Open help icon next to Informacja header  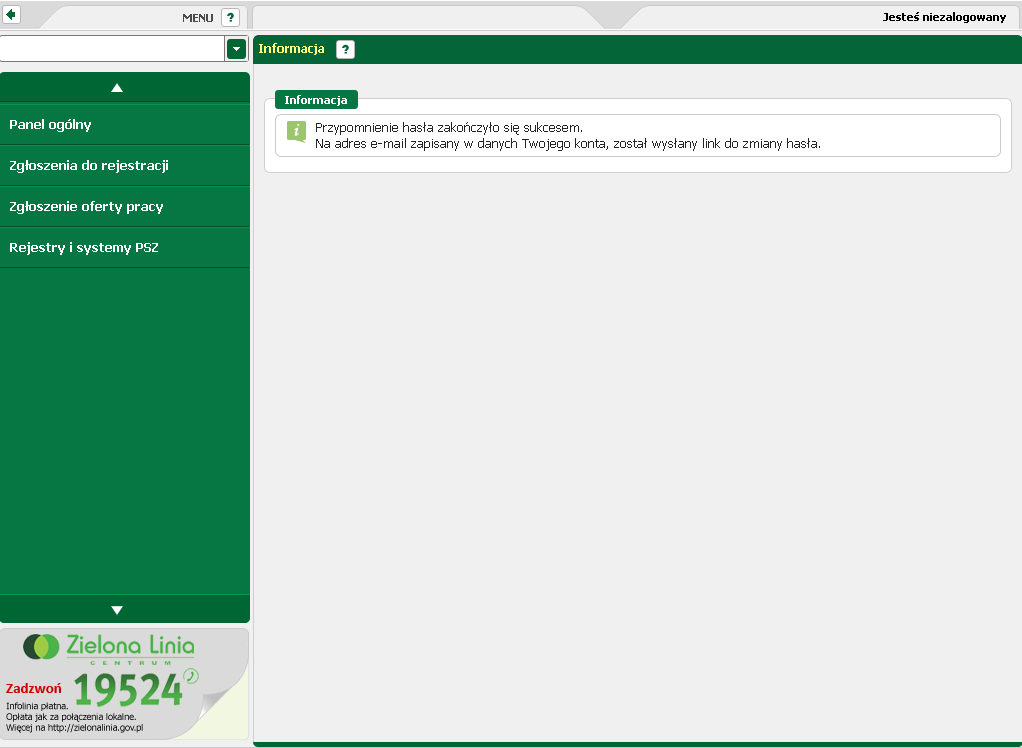(x=345, y=49)
